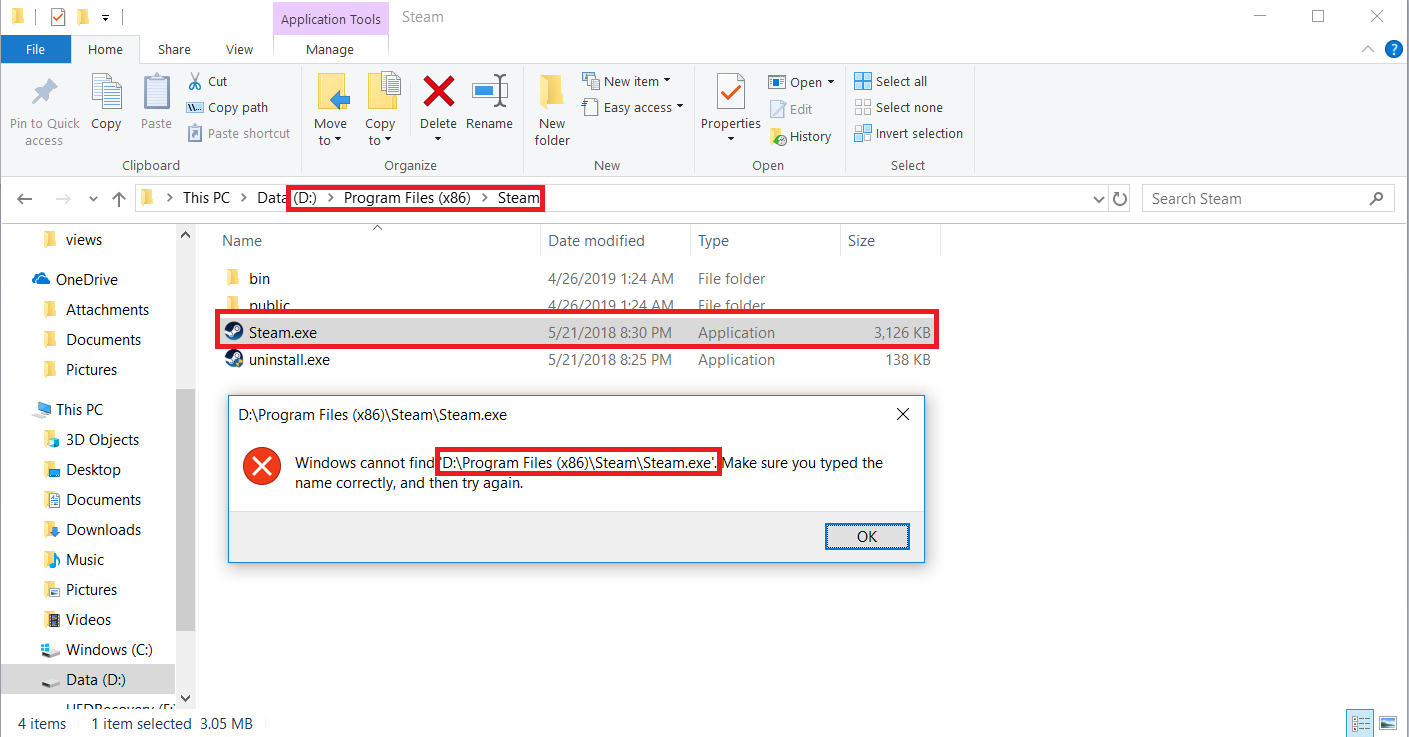Select Paste shortcut in the ribbon
Image resolution: width=1409 pixels, height=737 pixels.
238,133
